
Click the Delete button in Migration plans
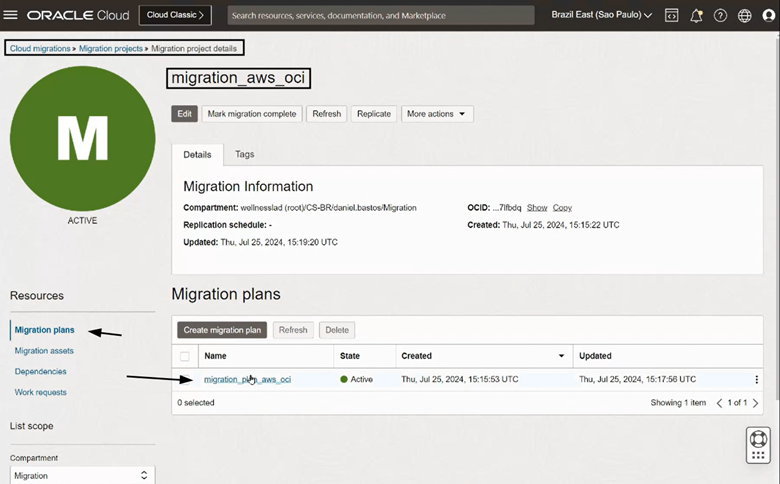[337, 330]
